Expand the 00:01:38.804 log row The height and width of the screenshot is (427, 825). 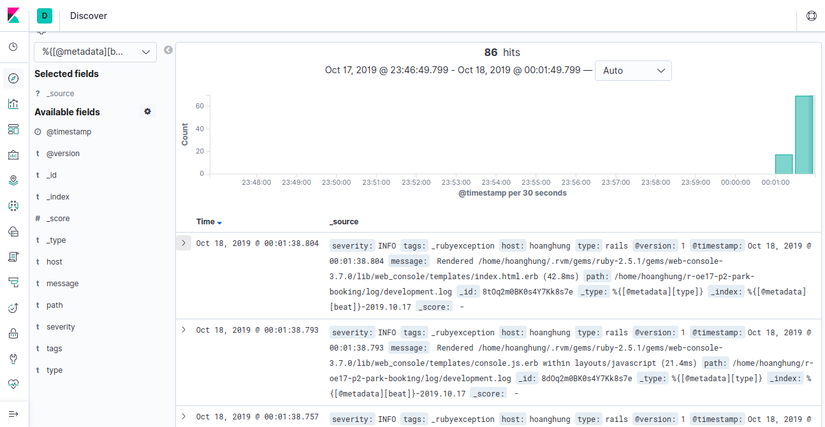(183, 243)
